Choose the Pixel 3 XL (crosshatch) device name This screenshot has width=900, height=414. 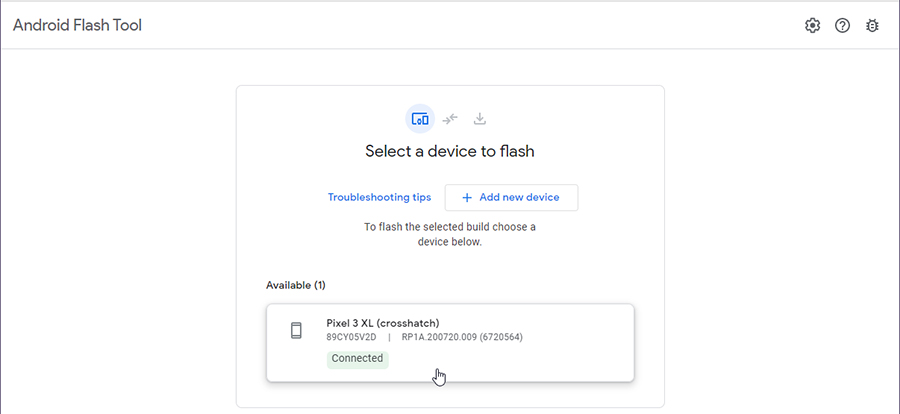coord(383,323)
